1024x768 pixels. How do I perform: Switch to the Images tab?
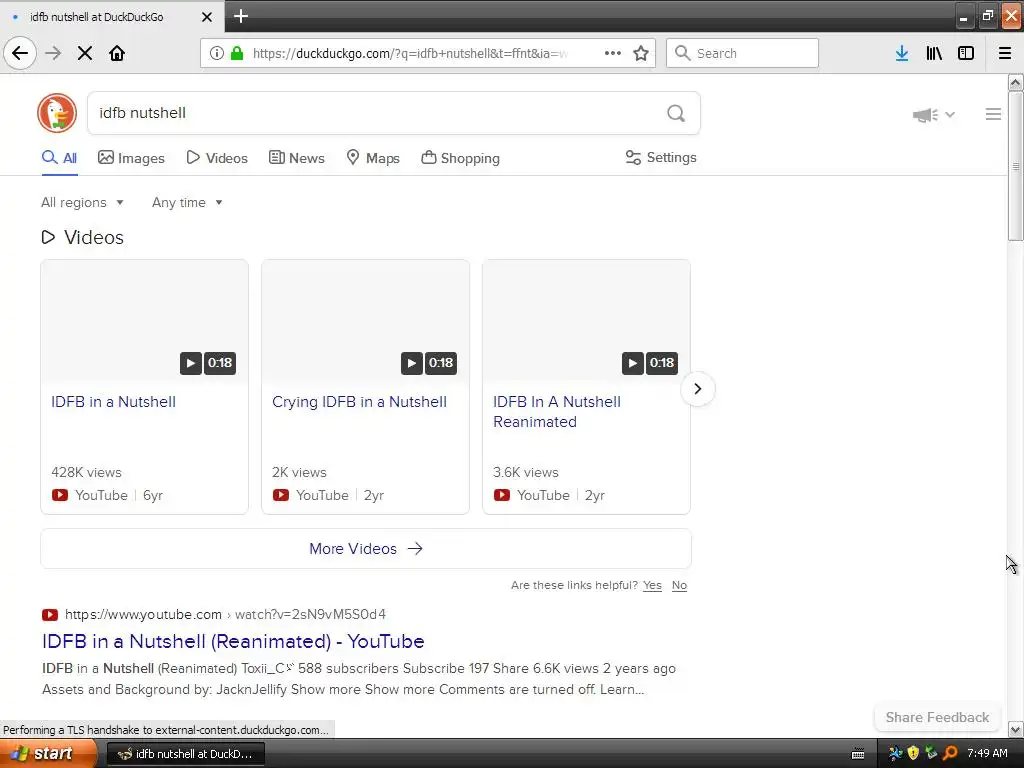[x=131, y=158]
